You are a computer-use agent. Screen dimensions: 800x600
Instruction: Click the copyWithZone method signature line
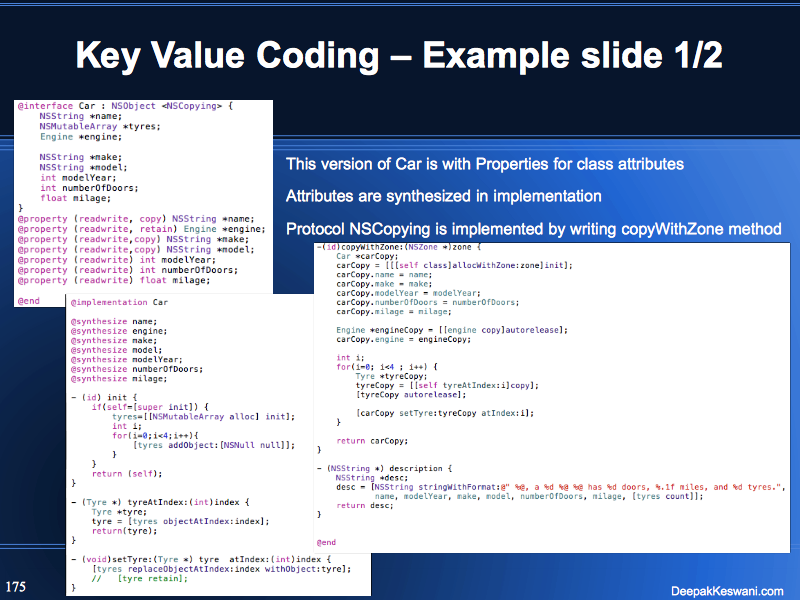(399, 246)
